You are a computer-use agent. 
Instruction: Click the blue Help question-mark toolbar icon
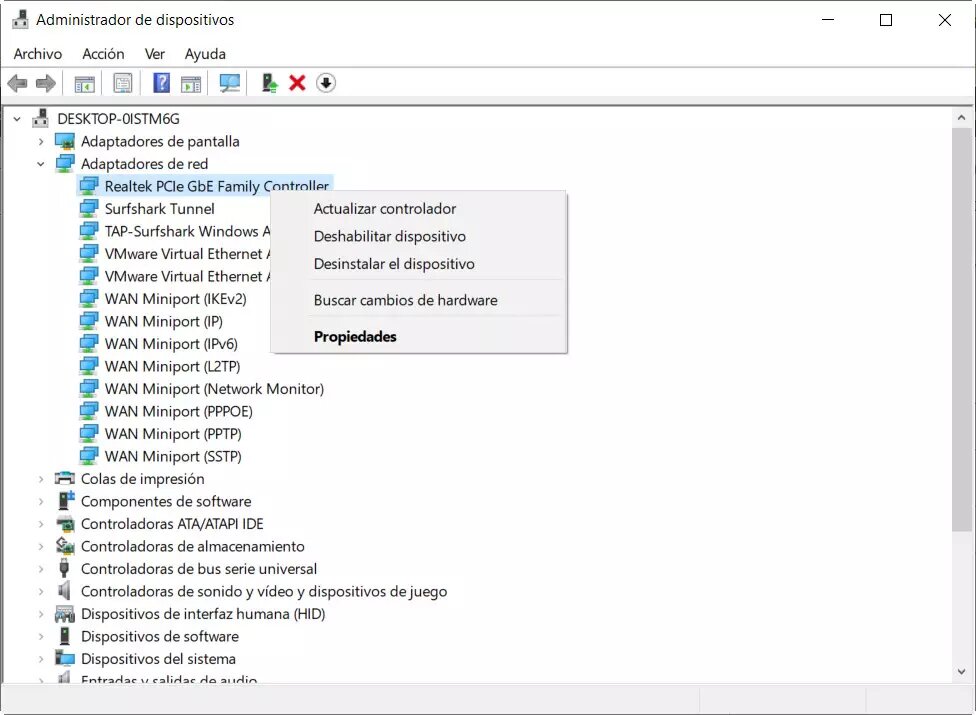(x=161, y=83)
